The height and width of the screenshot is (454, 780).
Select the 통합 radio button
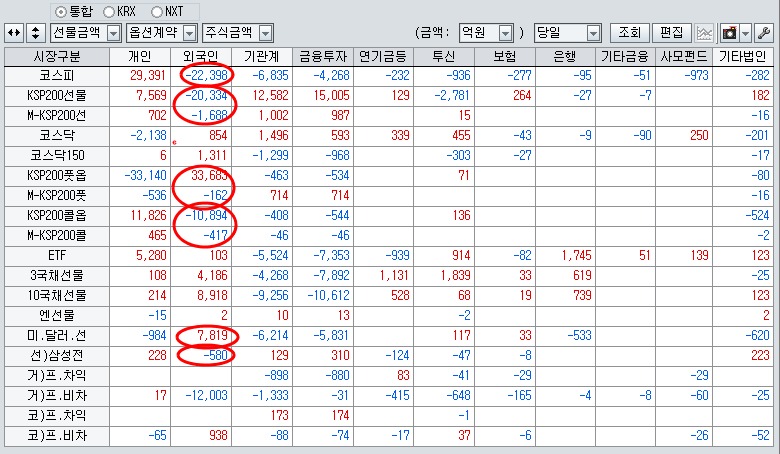(60, 10)
